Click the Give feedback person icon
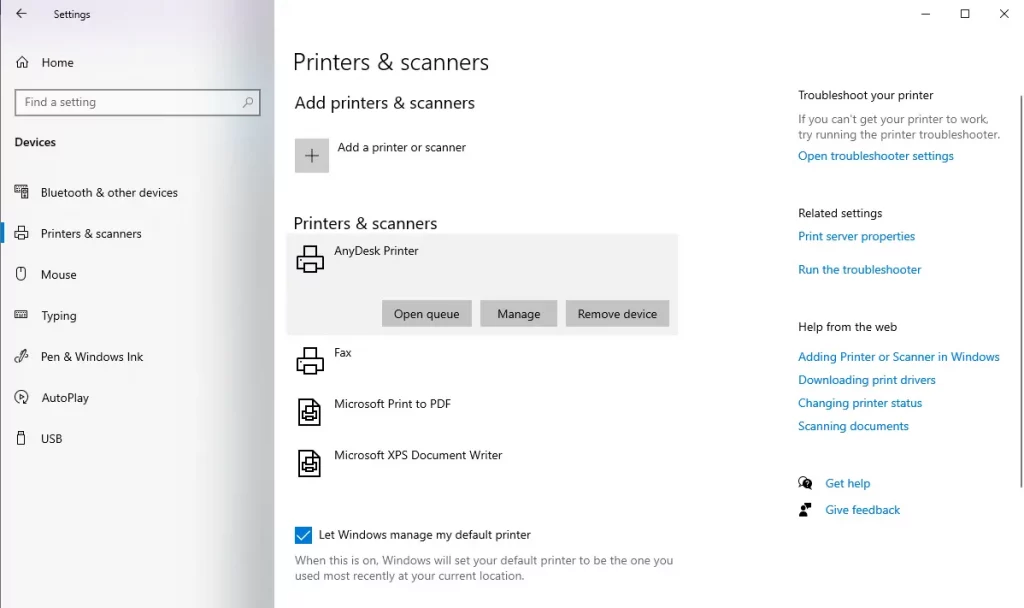This screenshot has width=1024, height=608. pos(805,509)
